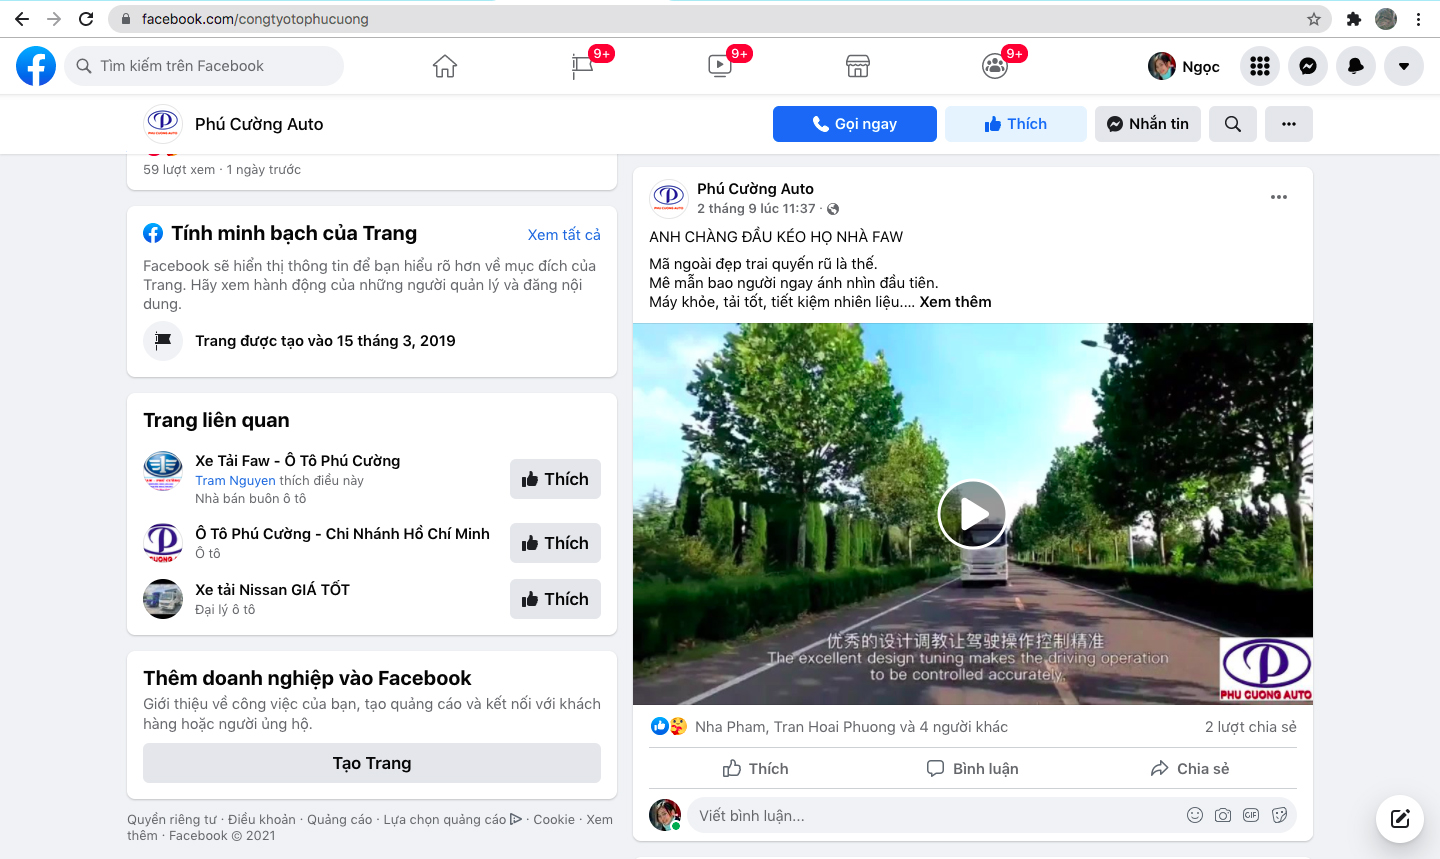Open Cookie footer link

pos(554,820)
